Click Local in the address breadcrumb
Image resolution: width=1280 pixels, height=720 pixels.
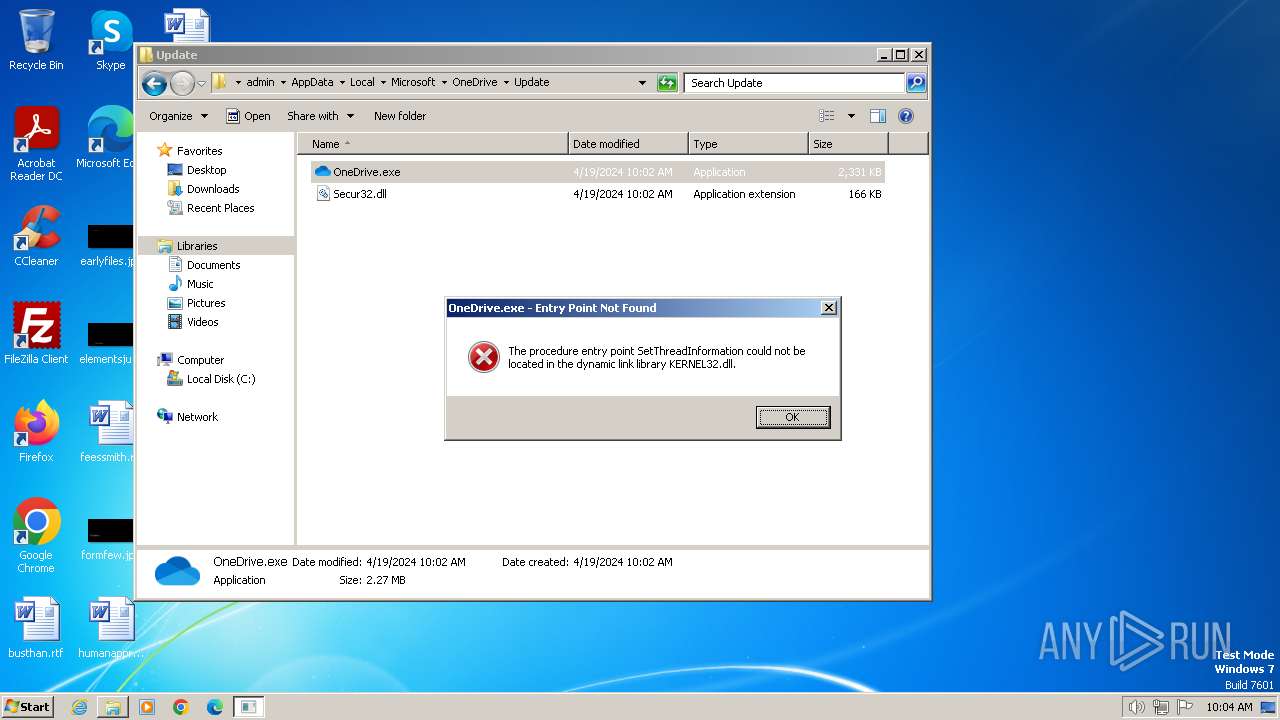(362, 83)
